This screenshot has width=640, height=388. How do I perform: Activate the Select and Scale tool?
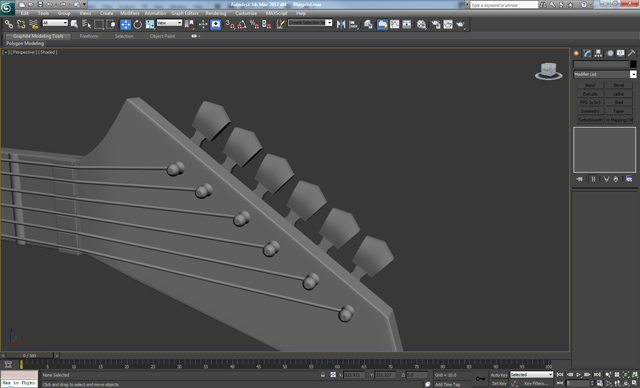(150, 24)
